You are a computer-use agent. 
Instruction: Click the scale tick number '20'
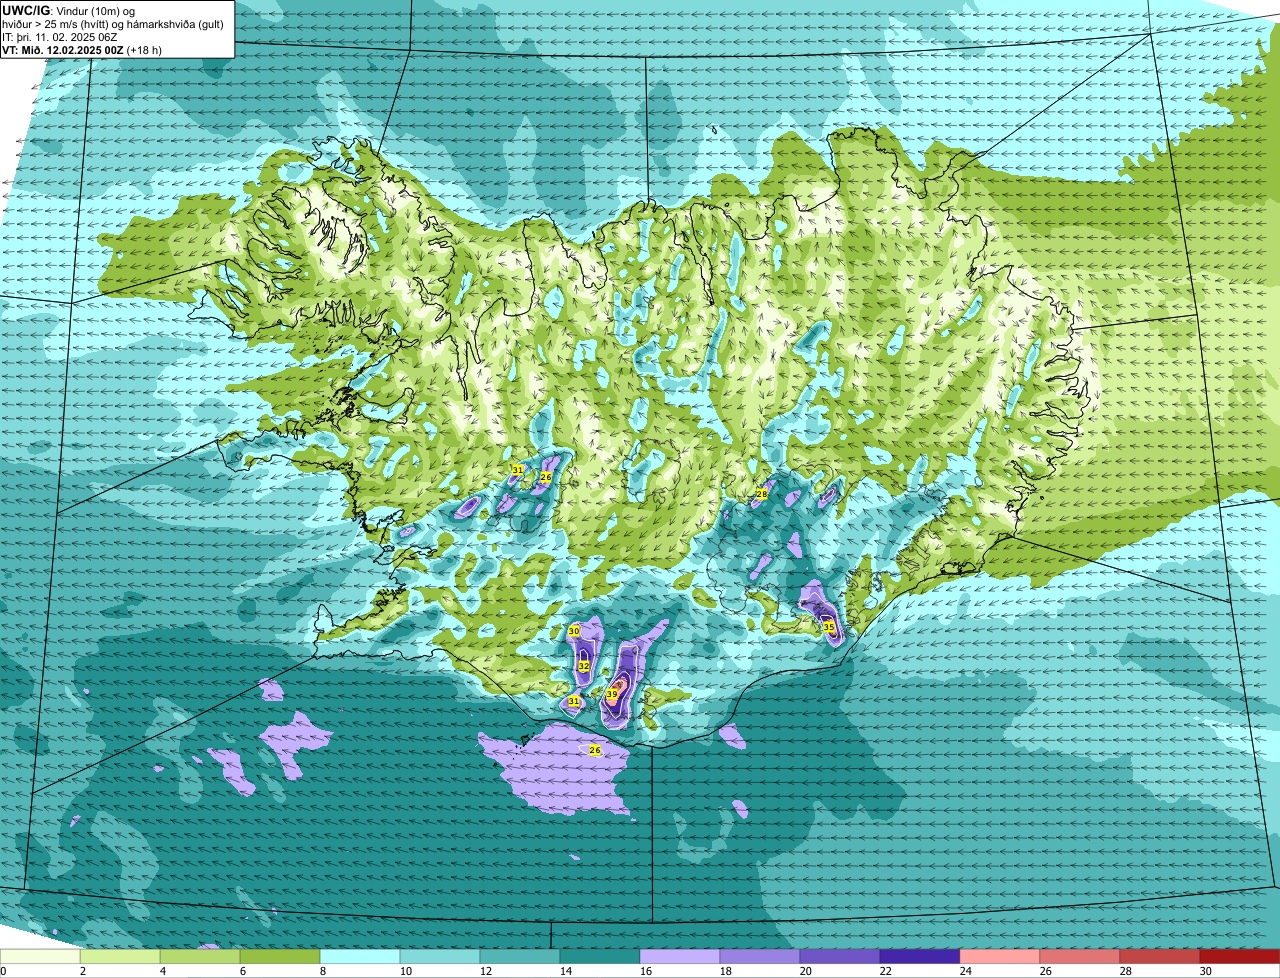[x=806, y=971]
